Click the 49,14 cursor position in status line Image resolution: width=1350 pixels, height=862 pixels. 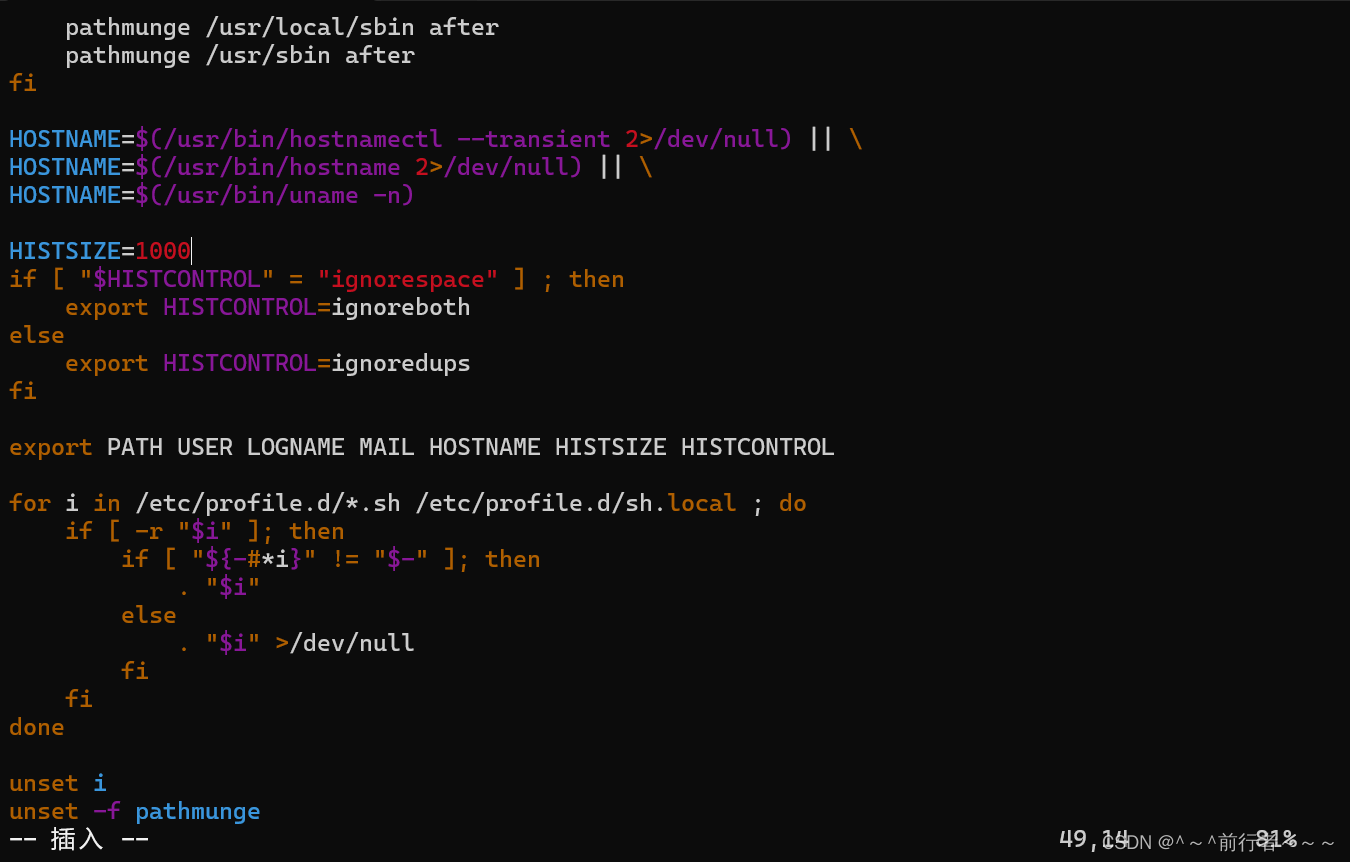click(1093, 839)
